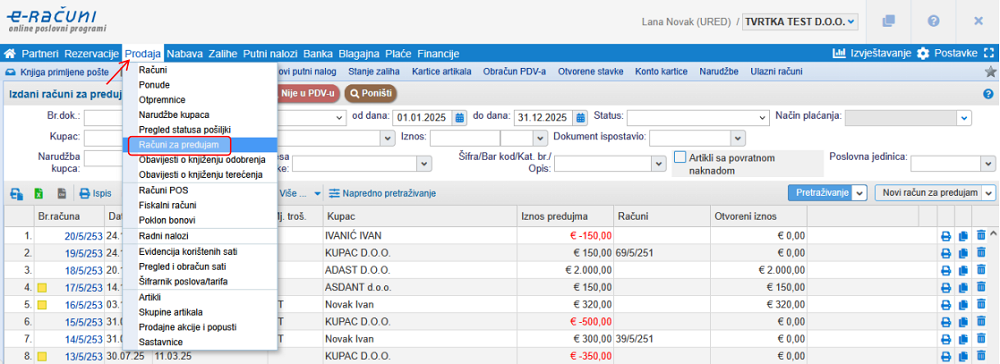Copy invoice 16/5/253 for Novak Ivan
Viewport: 1000px width, 364px height.
click(964, 305)
